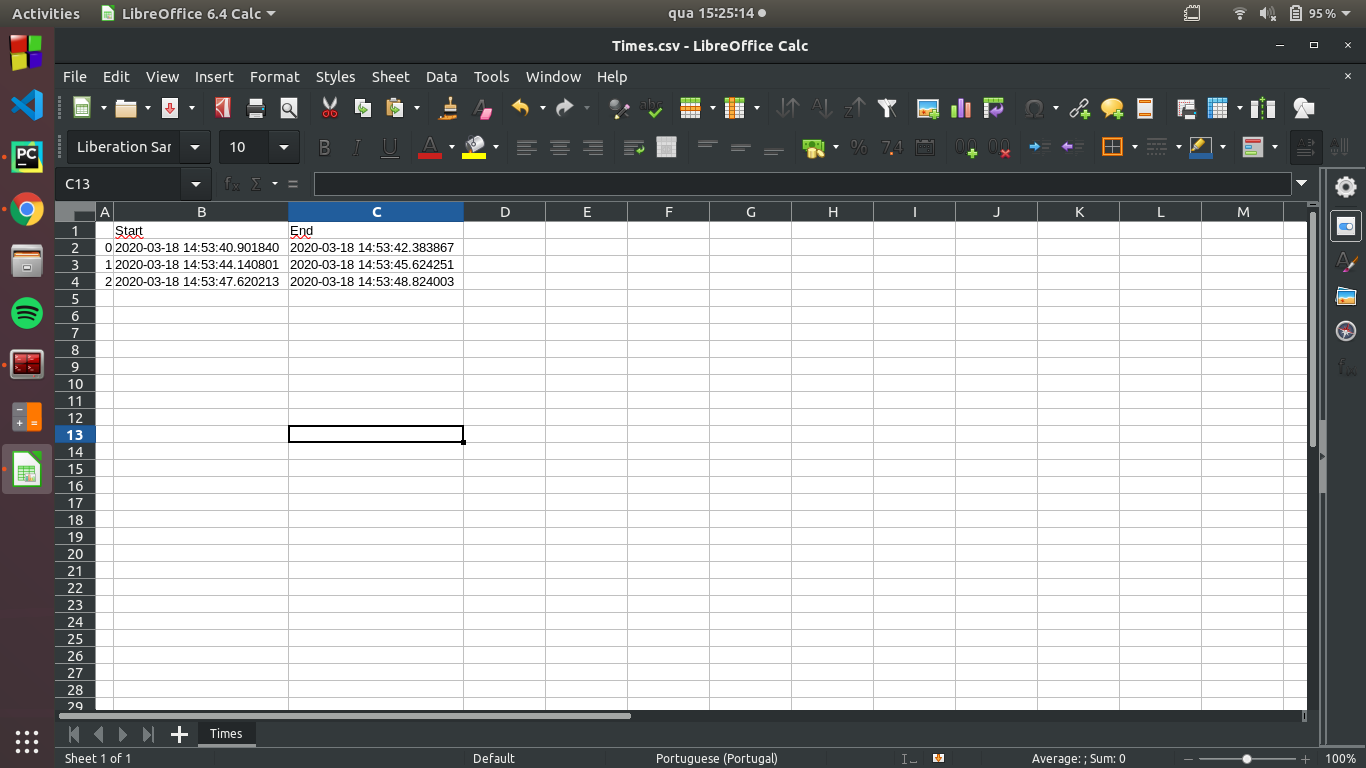Open the font size dropdown showing 10
Viewport: 1366px width, 768px height.
284,147
